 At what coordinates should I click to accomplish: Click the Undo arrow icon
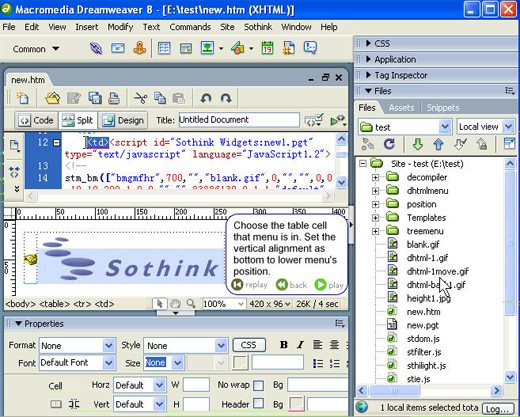[x=206, y=98]
